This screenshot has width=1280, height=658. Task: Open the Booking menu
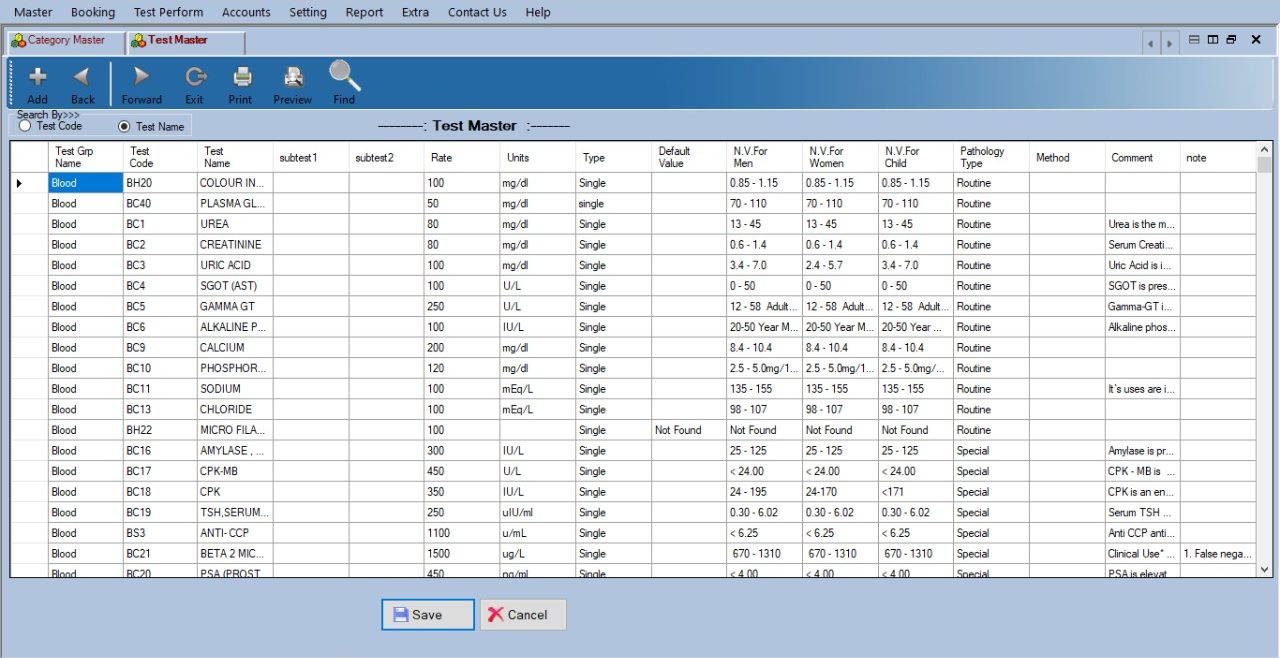pos(93,12)
